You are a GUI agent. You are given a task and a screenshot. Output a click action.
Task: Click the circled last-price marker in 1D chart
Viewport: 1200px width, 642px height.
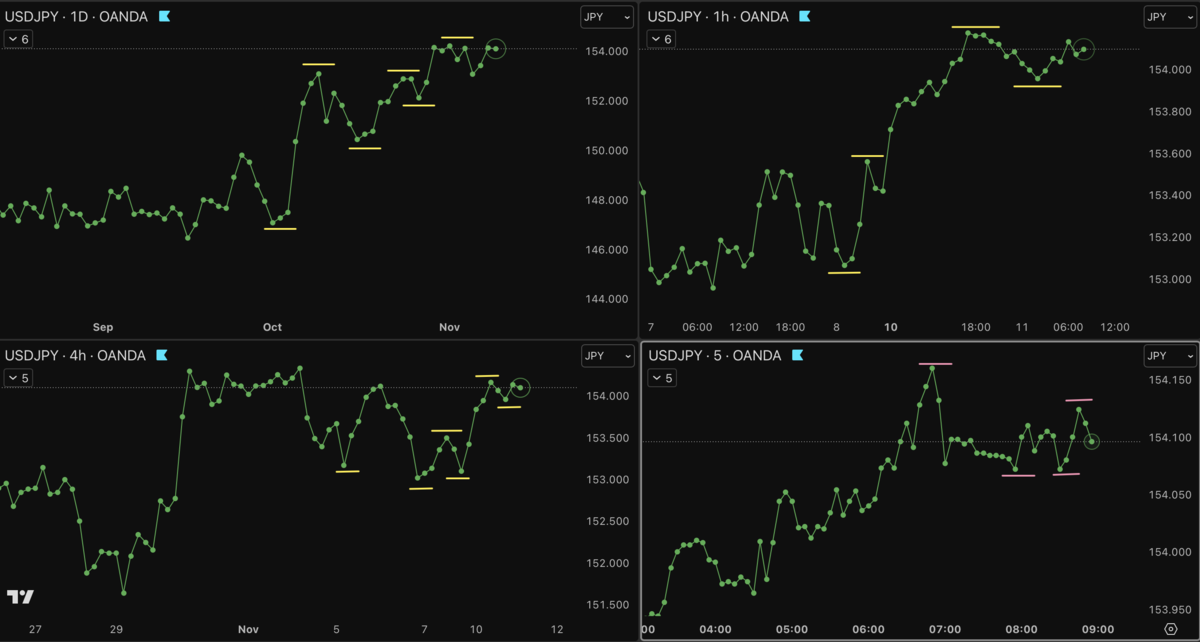point(496,48)
